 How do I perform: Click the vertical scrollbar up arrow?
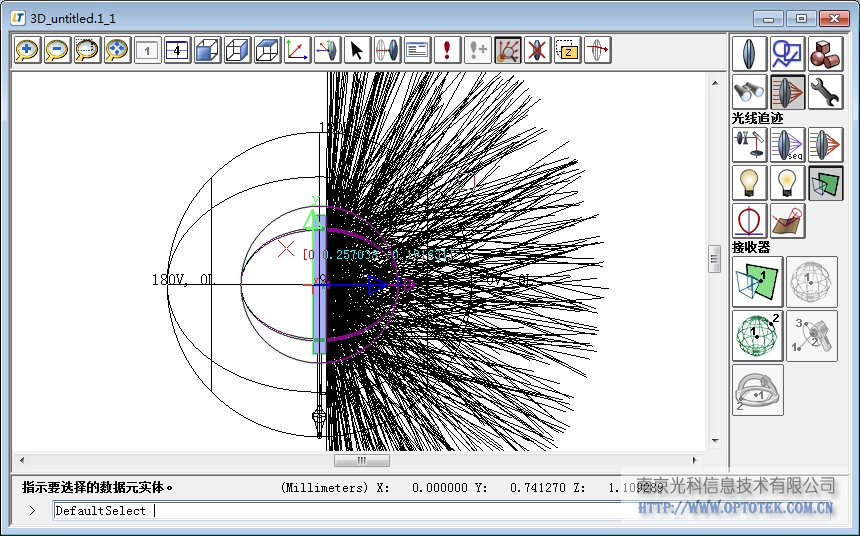(x=715, y=83)
